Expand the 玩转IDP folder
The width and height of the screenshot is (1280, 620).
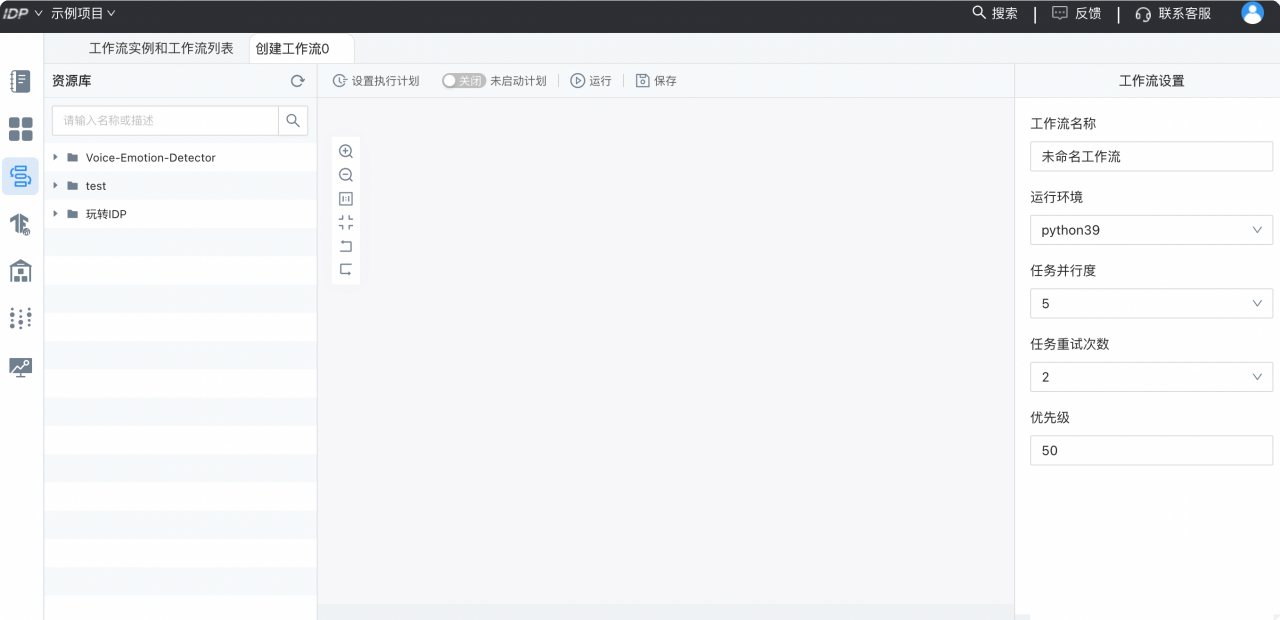[x=56, y=214]
